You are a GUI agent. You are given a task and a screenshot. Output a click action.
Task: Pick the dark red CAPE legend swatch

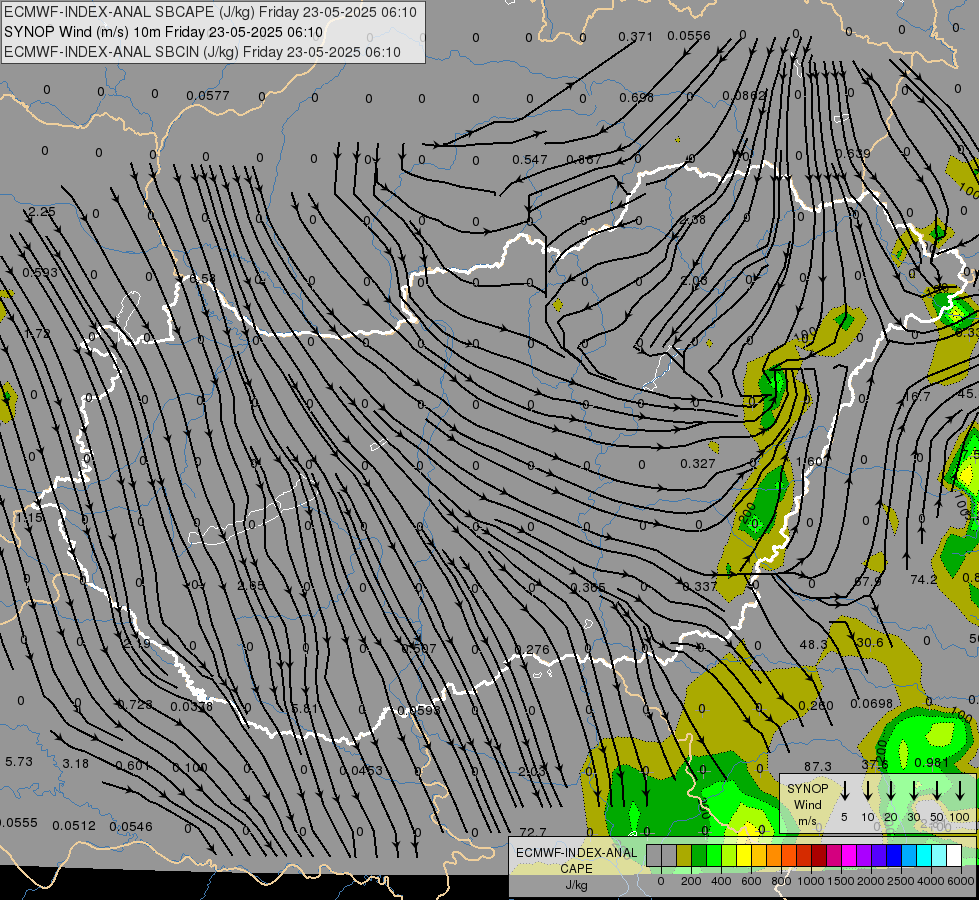tap(819, 856)
